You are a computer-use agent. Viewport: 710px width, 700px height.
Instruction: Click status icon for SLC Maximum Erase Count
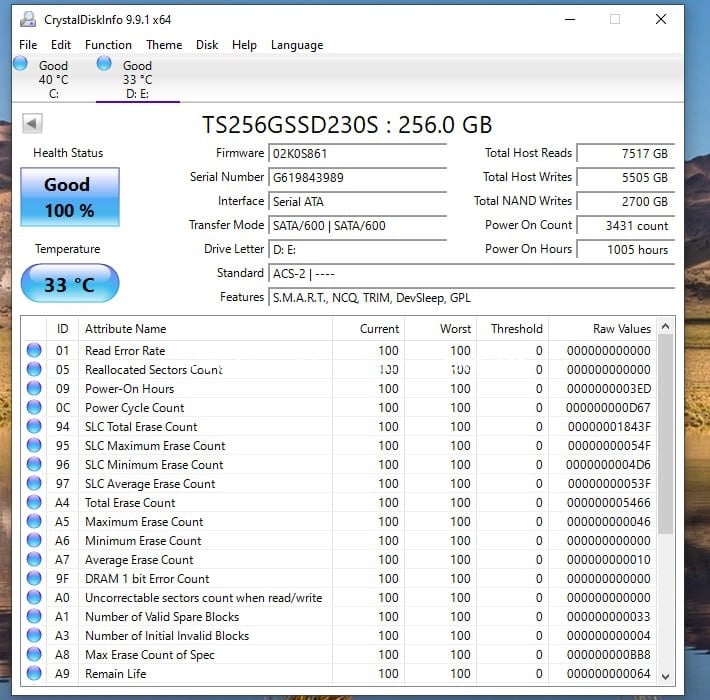pyautogui.click(x=34, y=445)
